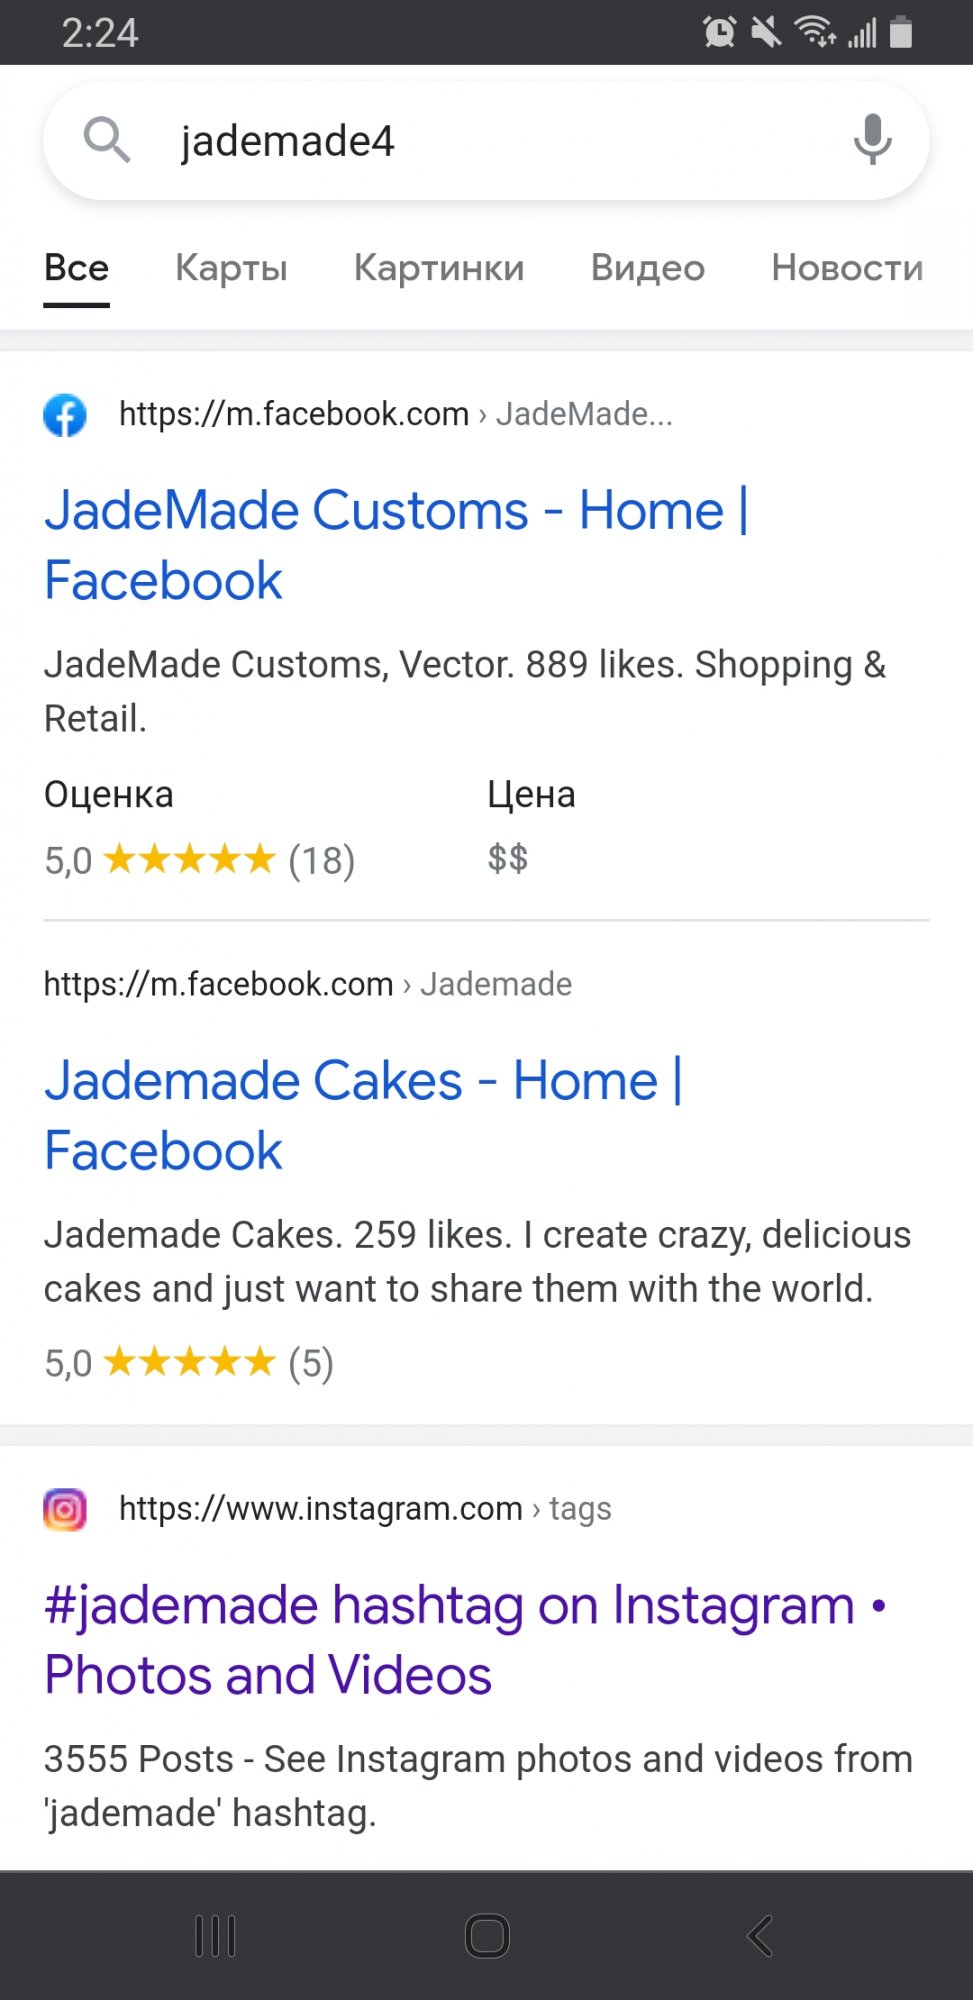The height and width of the screenshot is (2000, 973).
Task: Activate voice search microphone
Action: (872, 139)
